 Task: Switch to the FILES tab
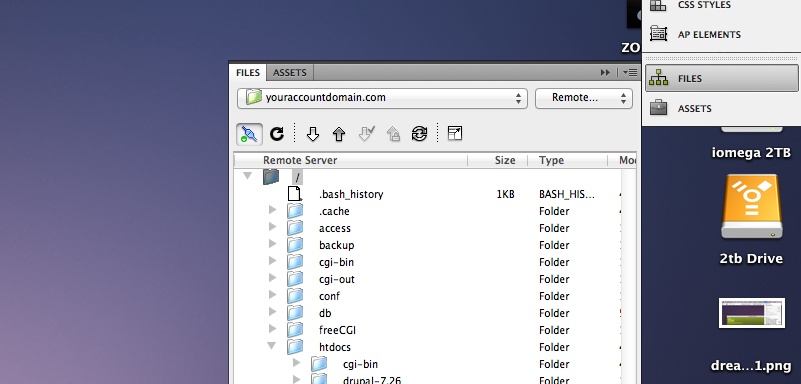tap(248, 73)
